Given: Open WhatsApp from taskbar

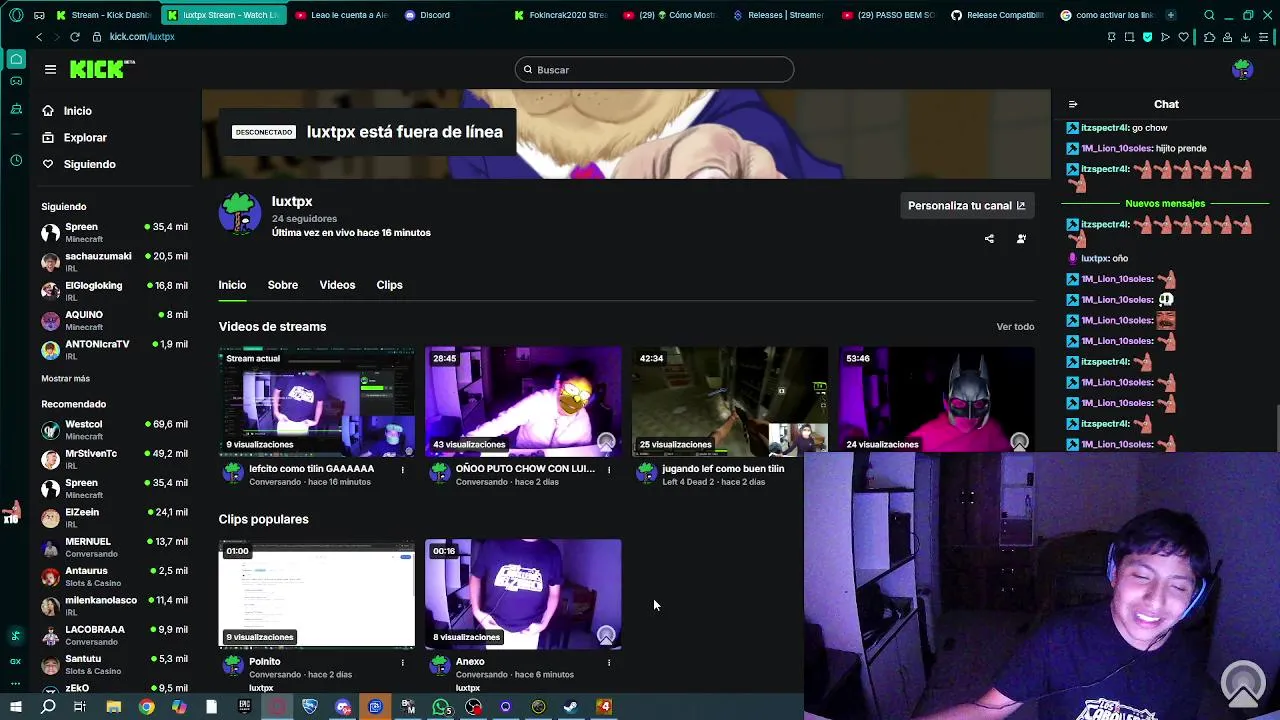Looking at the screenshot, I should 441,707.
